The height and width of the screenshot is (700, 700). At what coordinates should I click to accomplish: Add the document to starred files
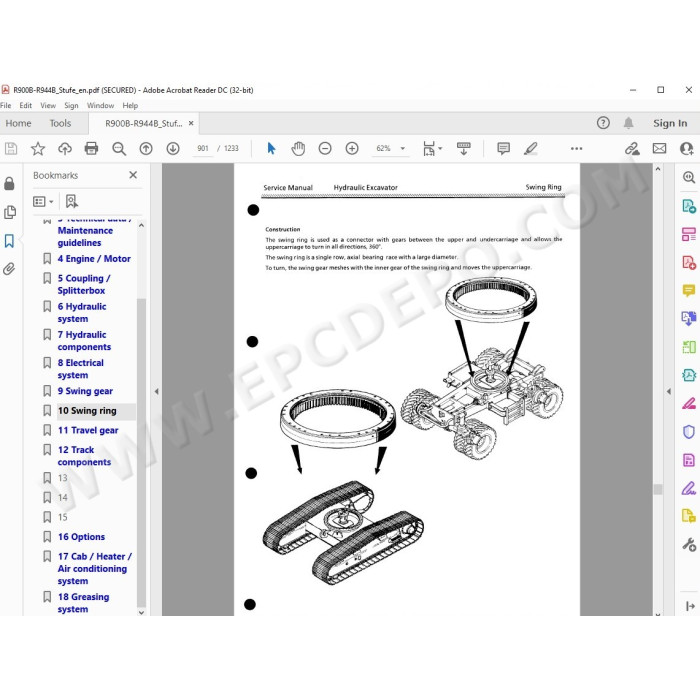38,148
